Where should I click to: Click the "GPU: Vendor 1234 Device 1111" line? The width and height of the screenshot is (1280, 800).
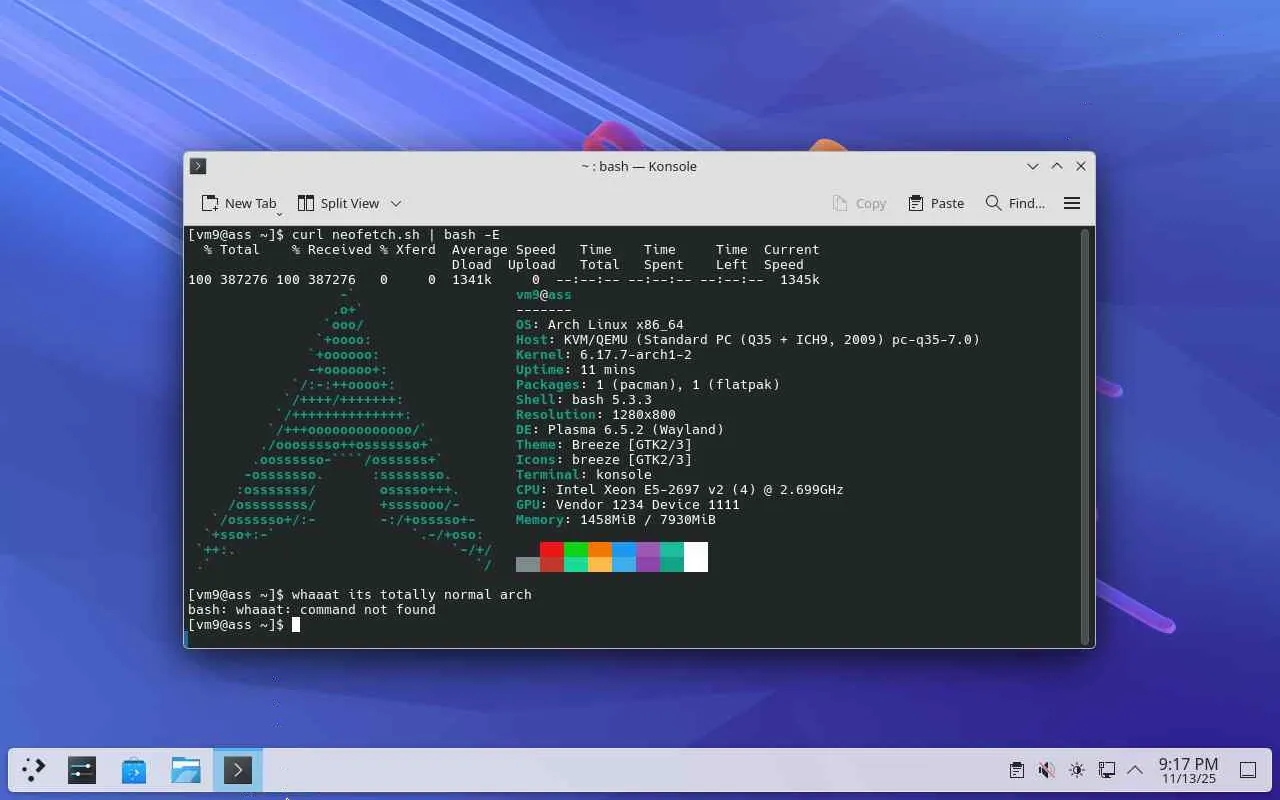(628, 505)
